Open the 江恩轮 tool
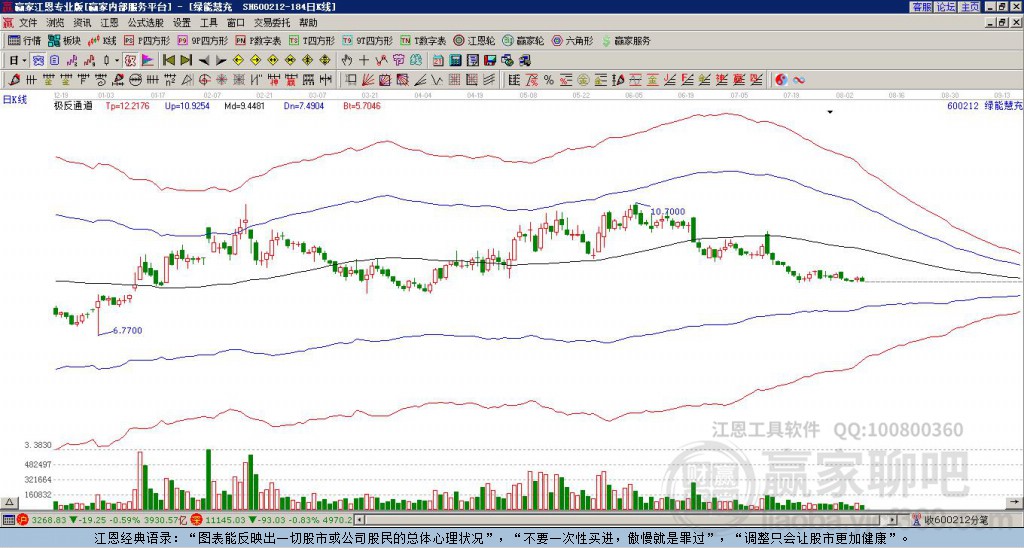 tap(474, 40)
